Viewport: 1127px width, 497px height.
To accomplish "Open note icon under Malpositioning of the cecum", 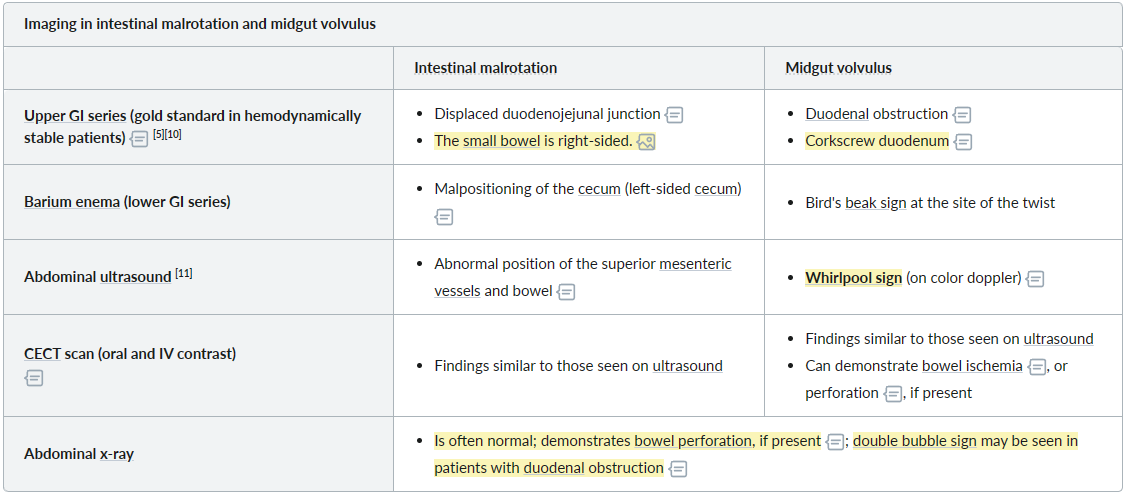I will (x=444, y=216).
